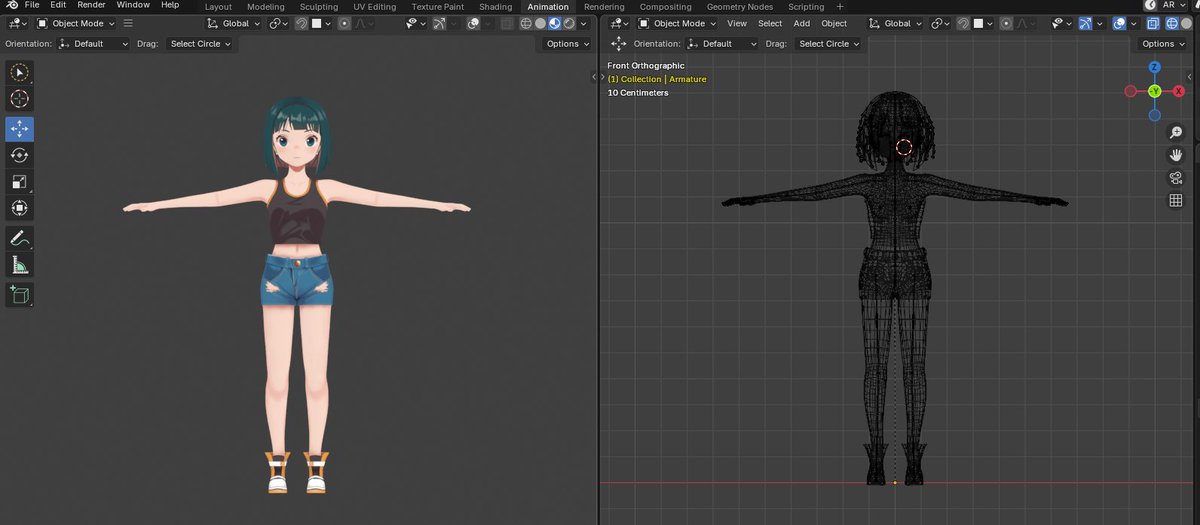
Task: Open shading options dropdown arrow in left viewport
Action: click(x=584, y=23)
